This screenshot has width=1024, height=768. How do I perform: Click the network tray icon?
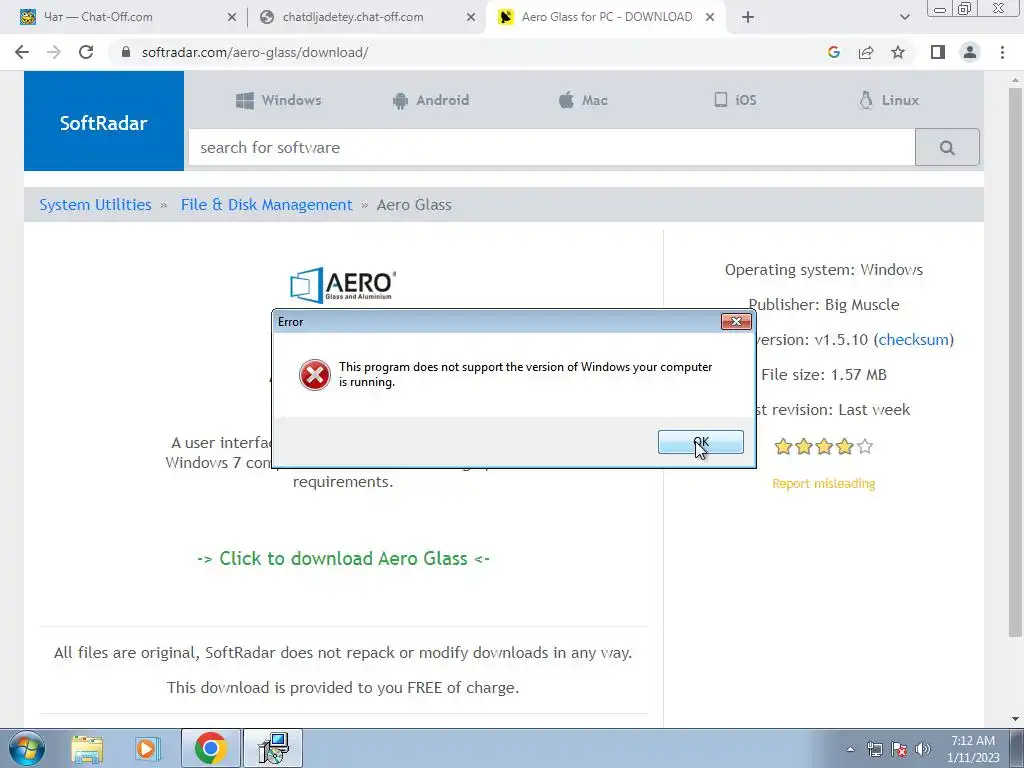874,749
